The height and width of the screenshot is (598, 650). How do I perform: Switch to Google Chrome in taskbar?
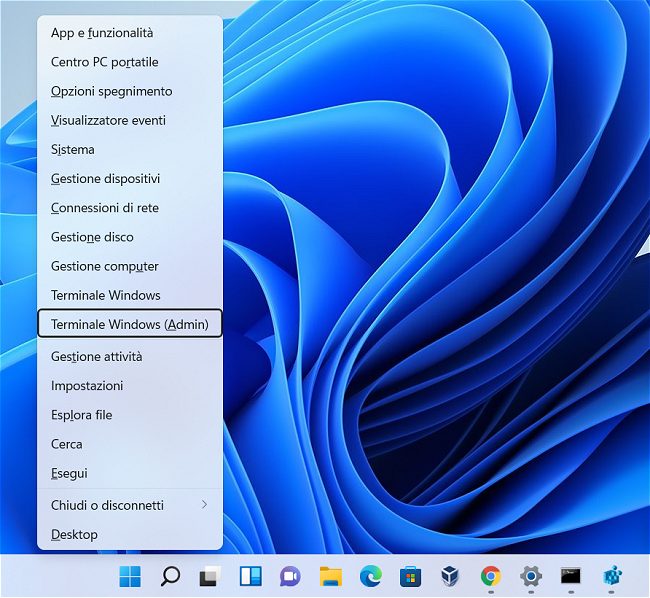(491, 576)
